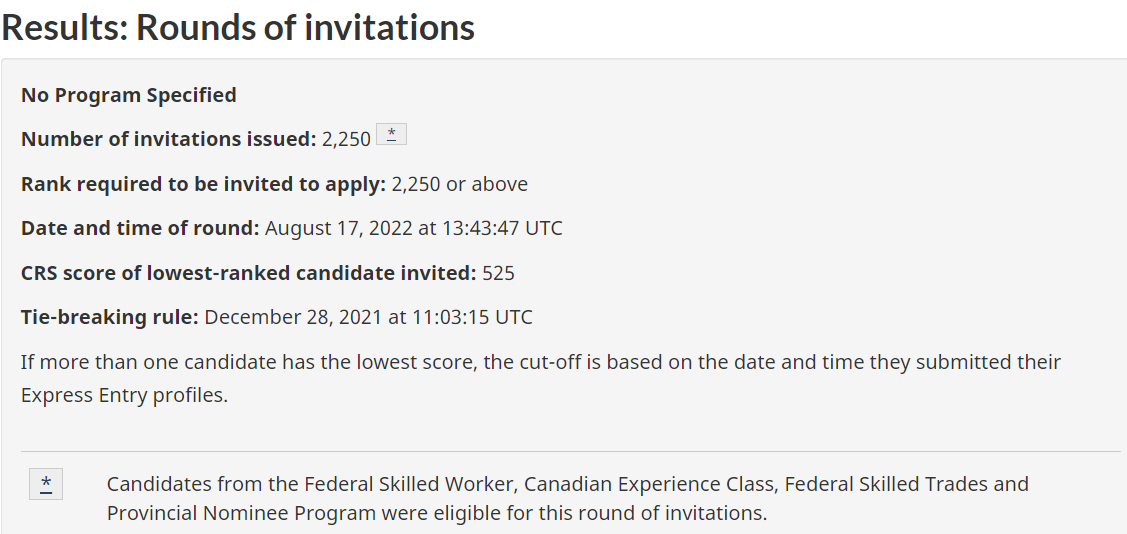This screenshot has width=1127, height=534.
Task: Click the '2,250 or above' rank value
Action: click(x=459, y=184)
